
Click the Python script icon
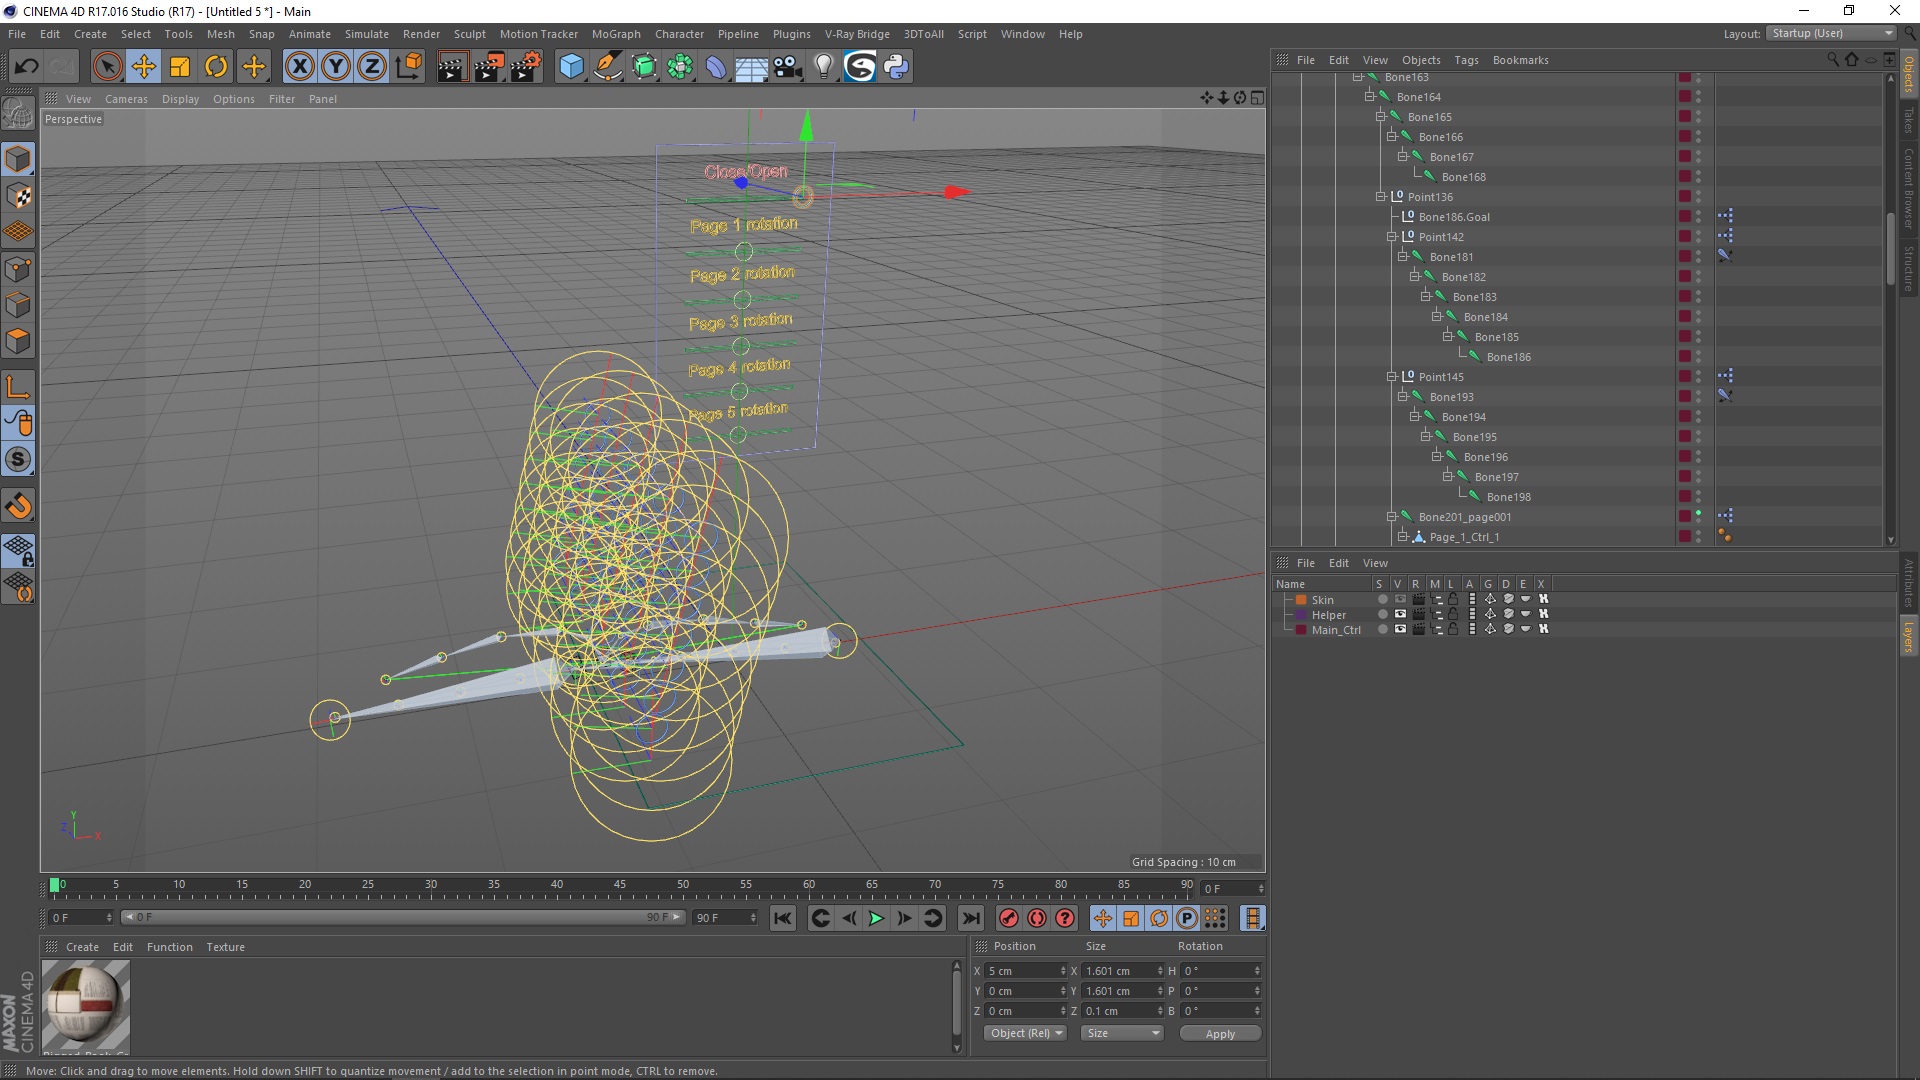pos(896,67)
